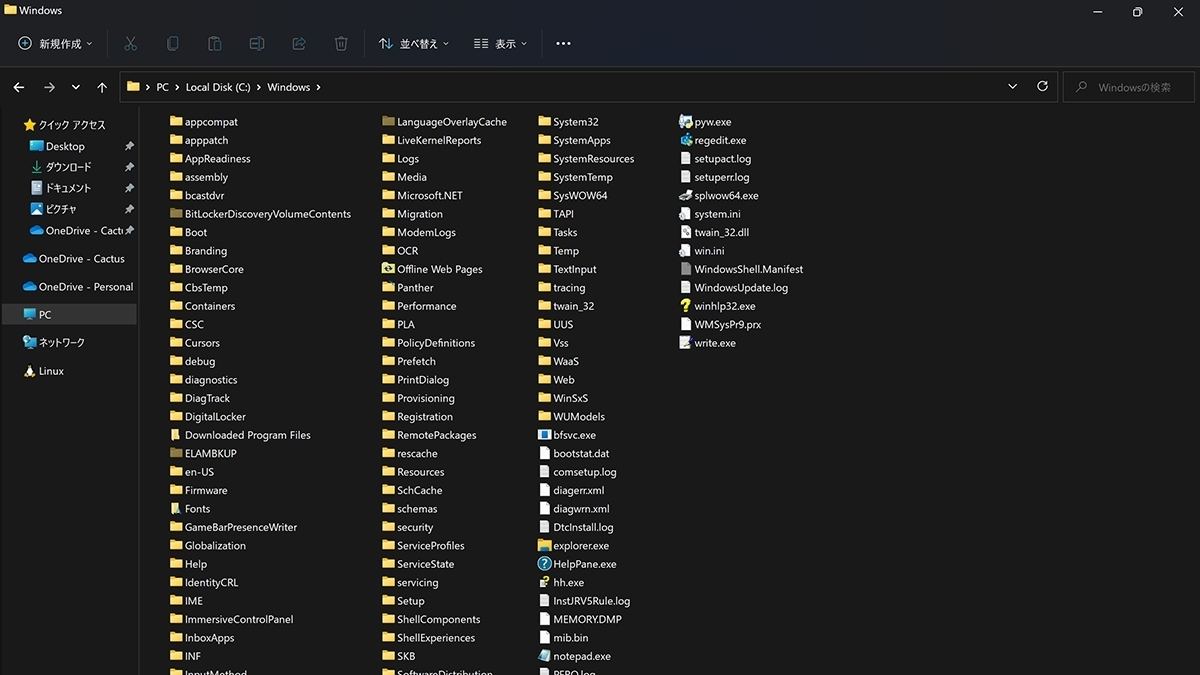Select the Prefetch folder
The height and width of the screenshot is (675, 1200).
409,361
